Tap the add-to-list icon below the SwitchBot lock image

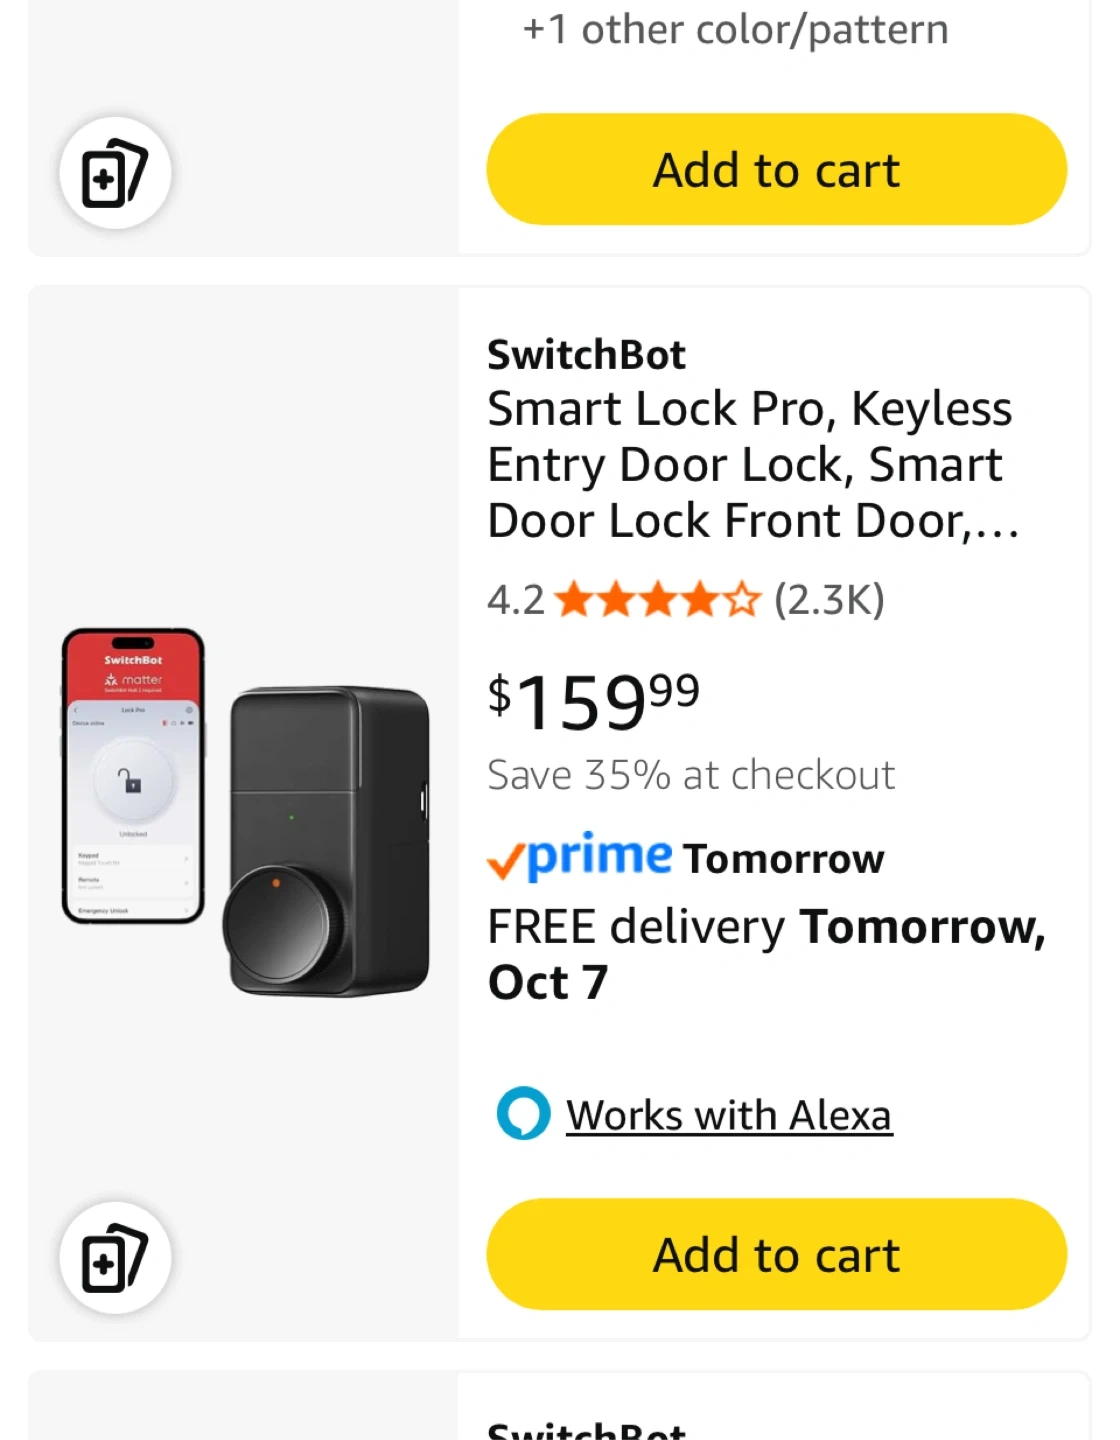115,1258
